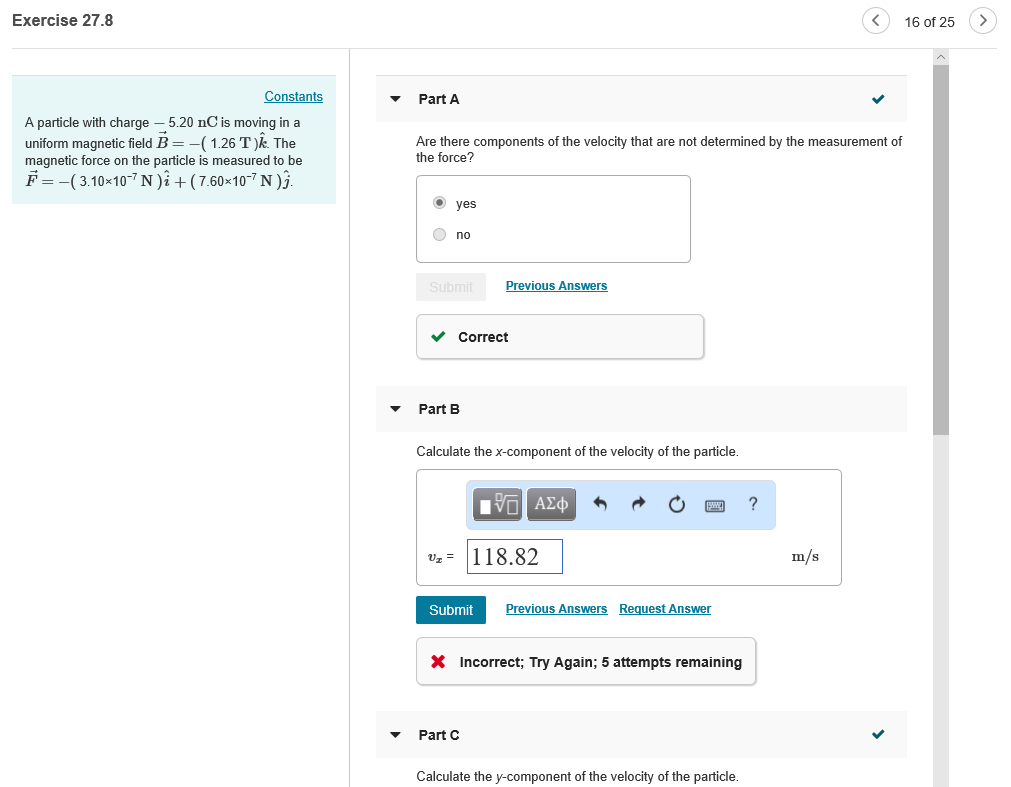Expand the Part C section
Screen dimensions: 1011x787
click(x=394, y=735)
